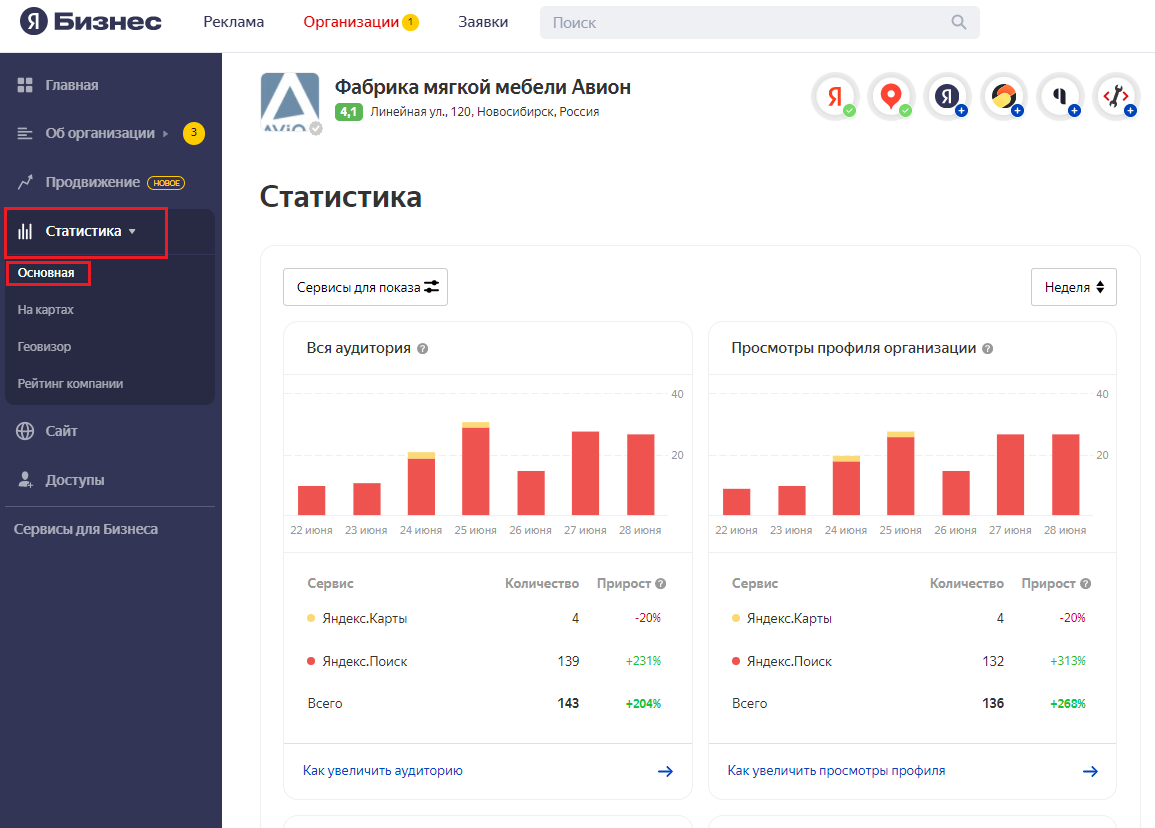
Task: Open the code widget service icon
Action: (x=1115, y=97)
